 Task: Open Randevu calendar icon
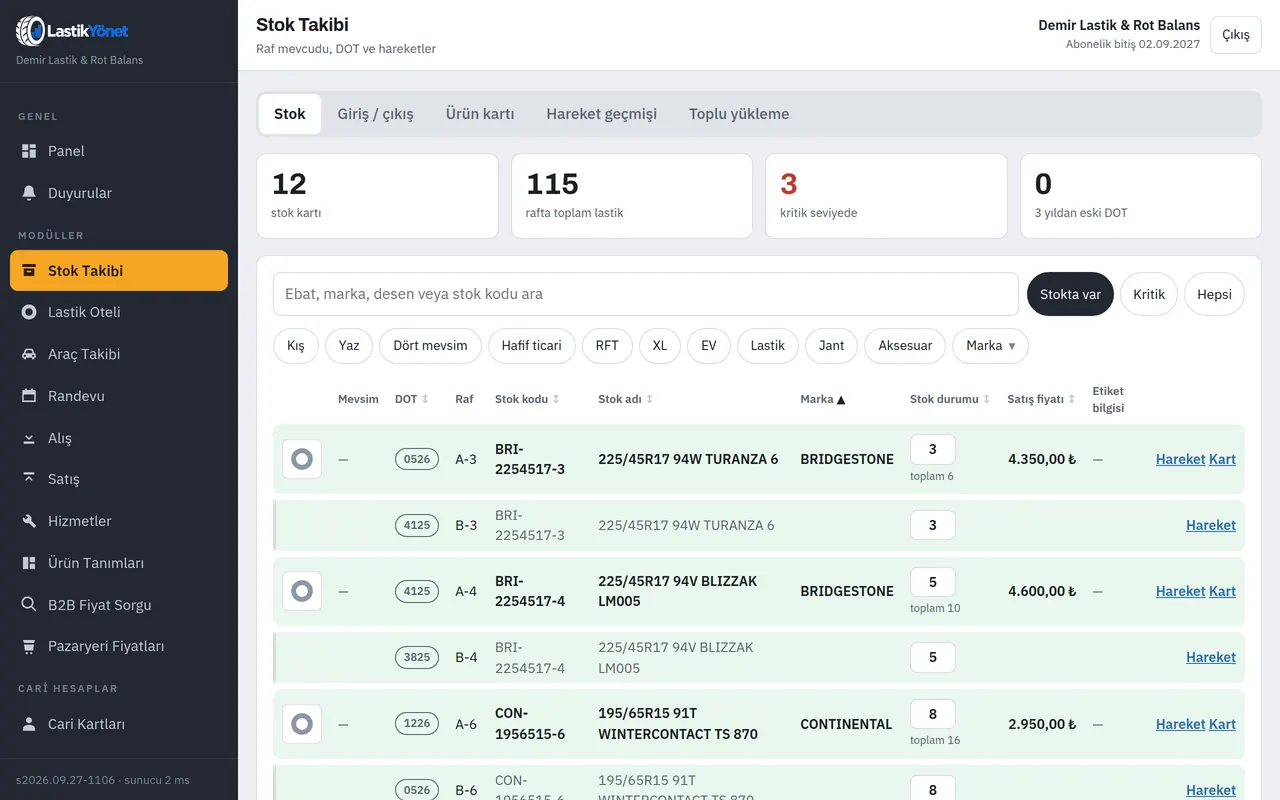tap(29, 396)
